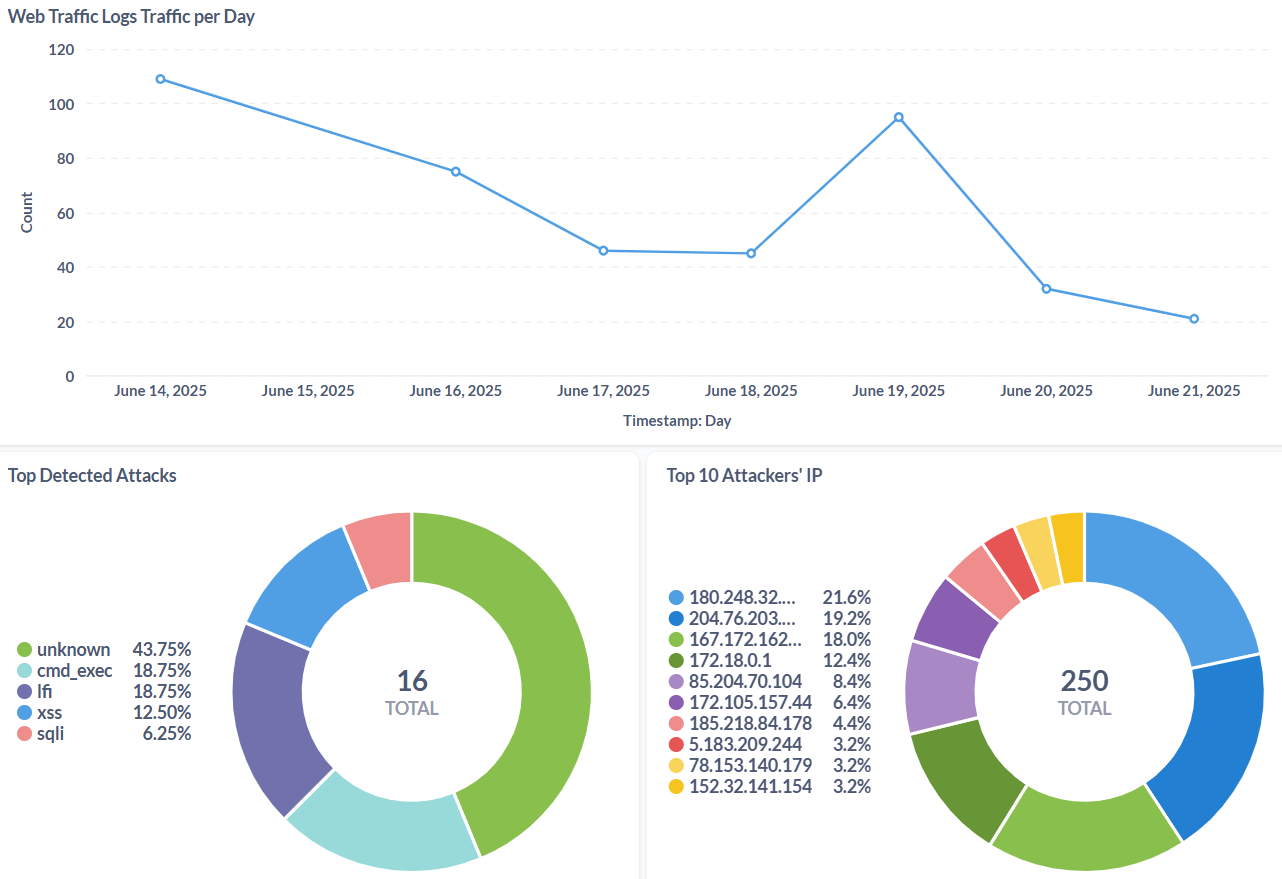The height and width of the screenshot is (879, 1282).
Task: Click the June 14 data point on line chart
Action: click(160, 79)
